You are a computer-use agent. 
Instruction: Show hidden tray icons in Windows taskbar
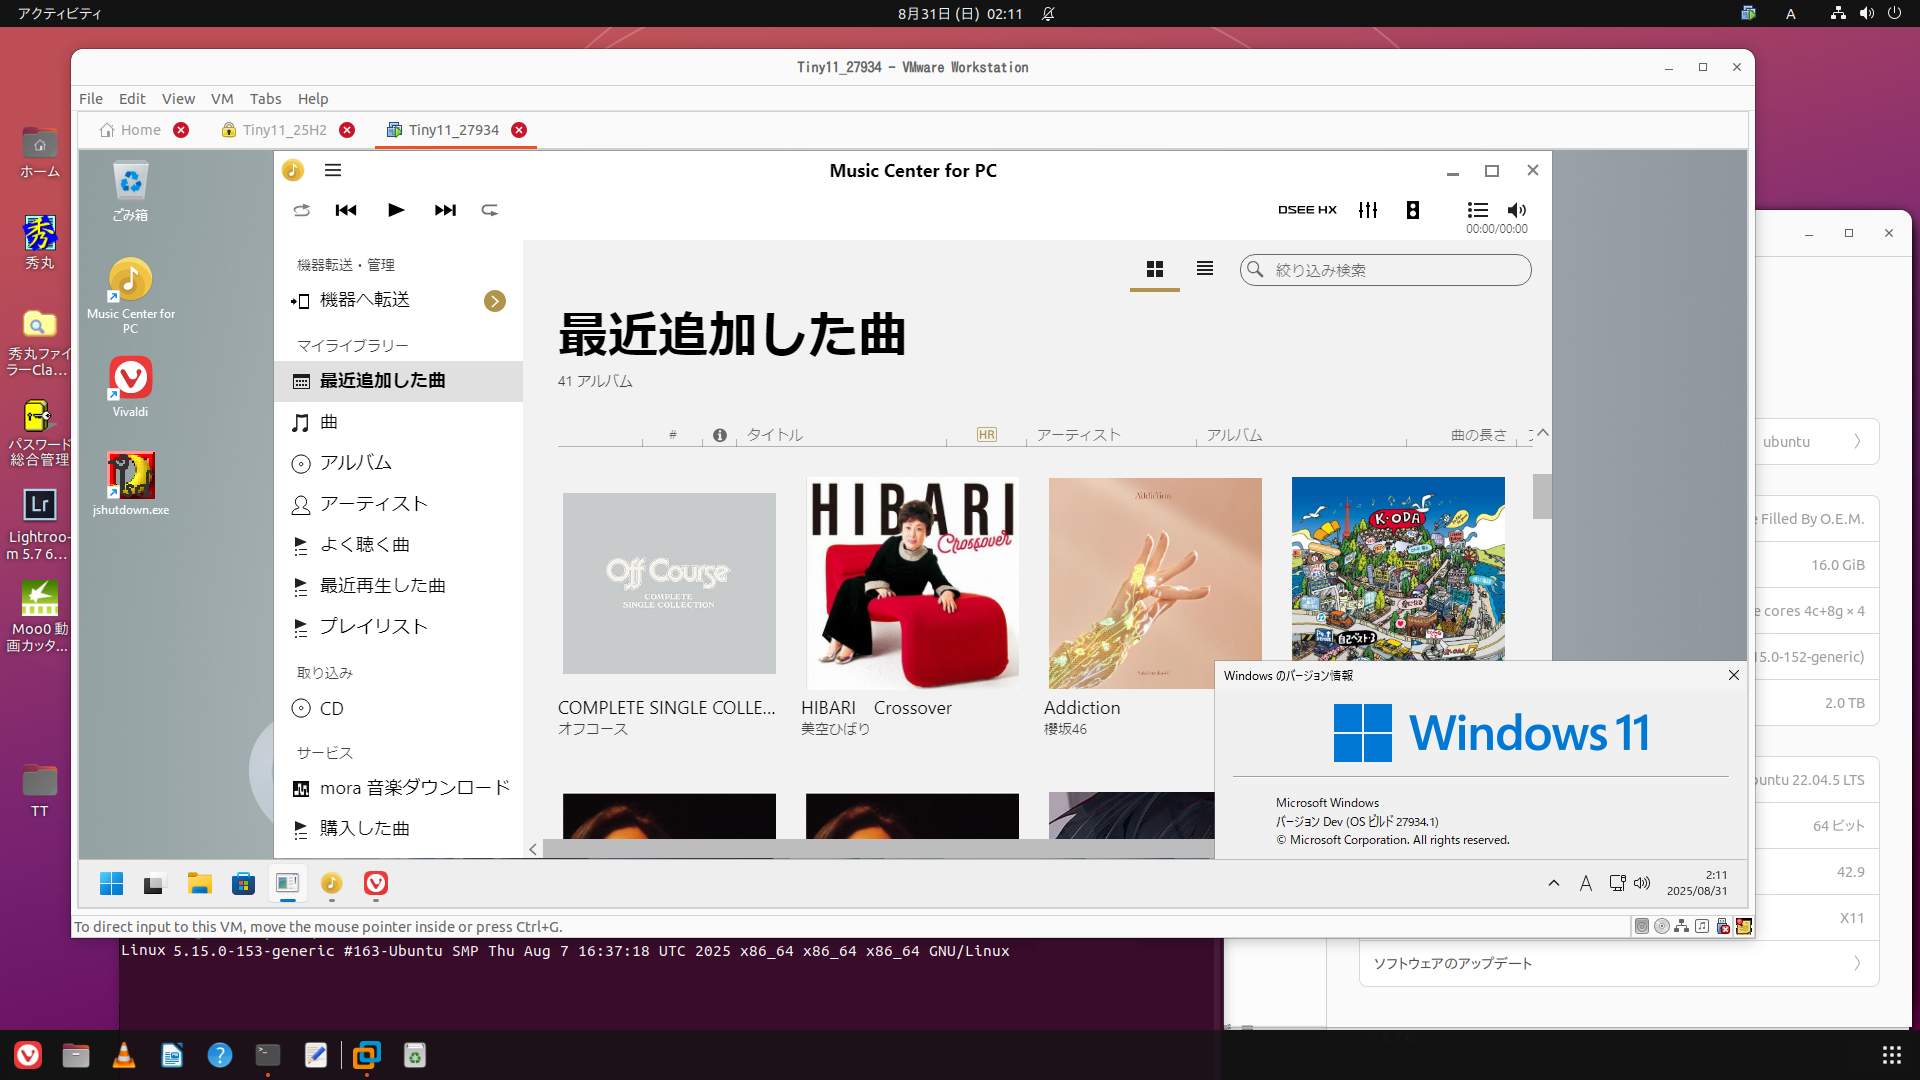(1554, 883)
